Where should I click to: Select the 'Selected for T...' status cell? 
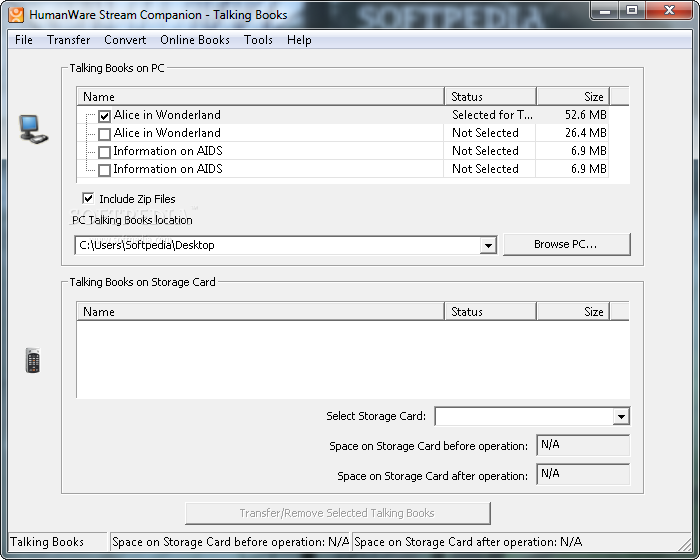pos(492,115)
